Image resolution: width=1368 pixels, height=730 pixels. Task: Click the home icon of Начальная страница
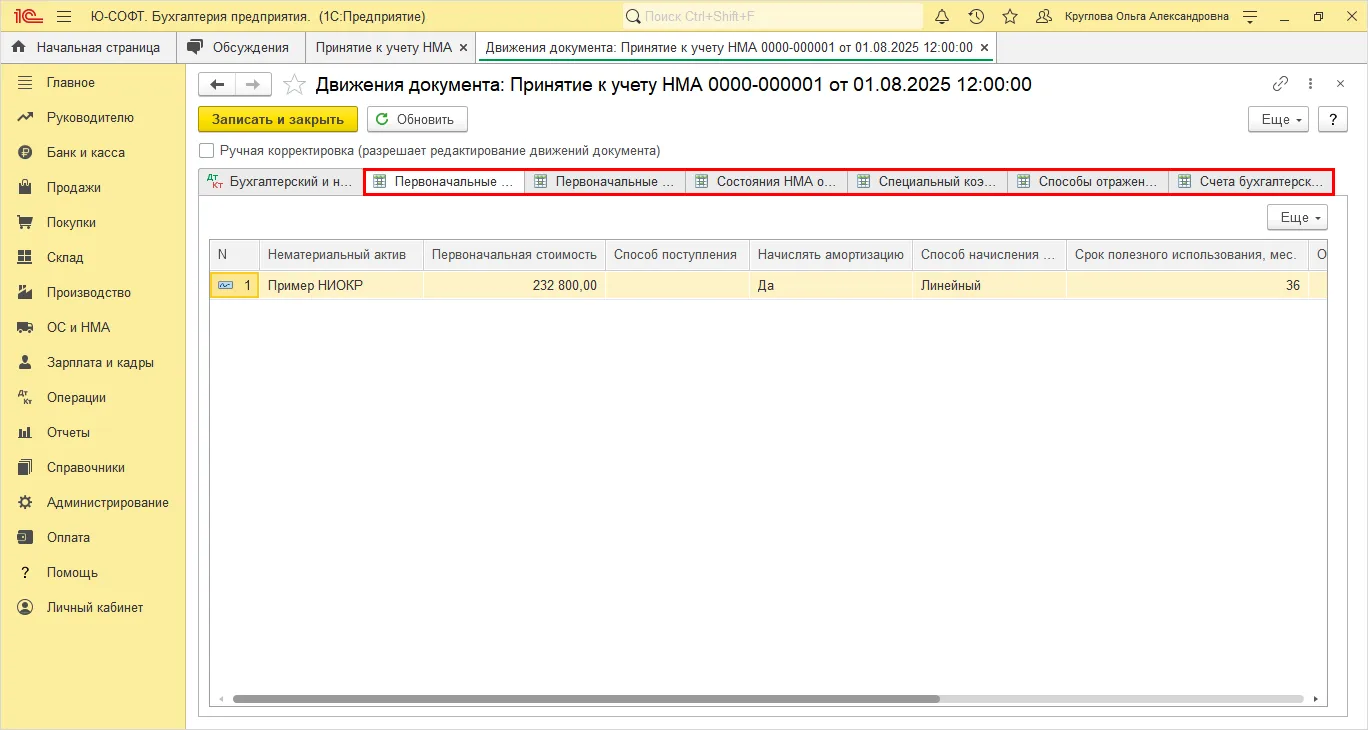coord(19,47)
